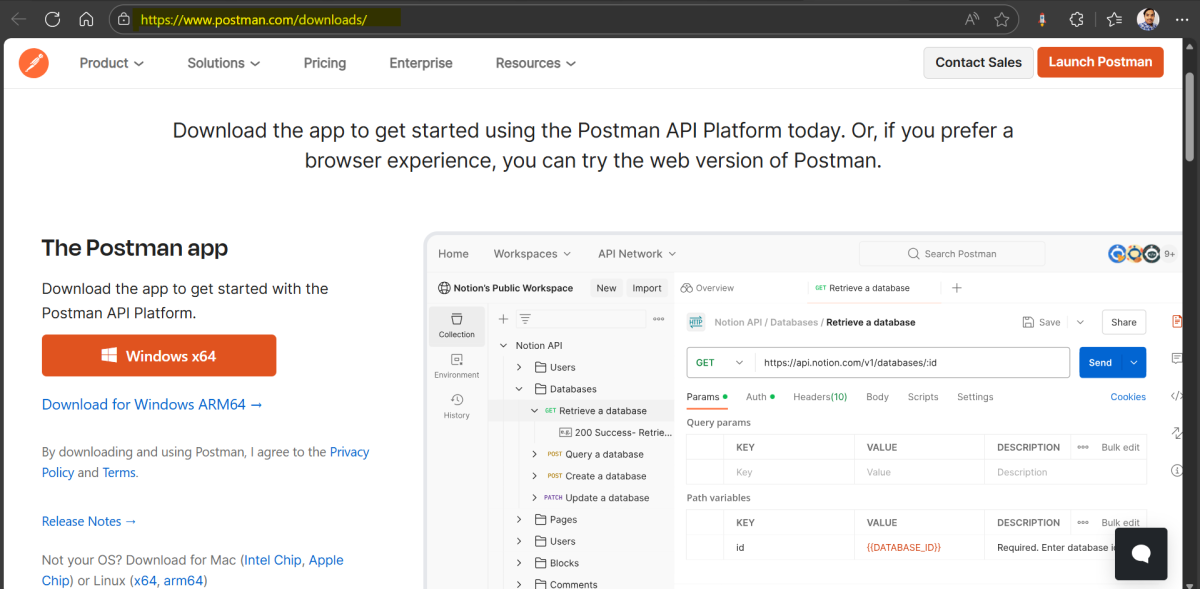Click the rocket extension icon

point(1042,19)
